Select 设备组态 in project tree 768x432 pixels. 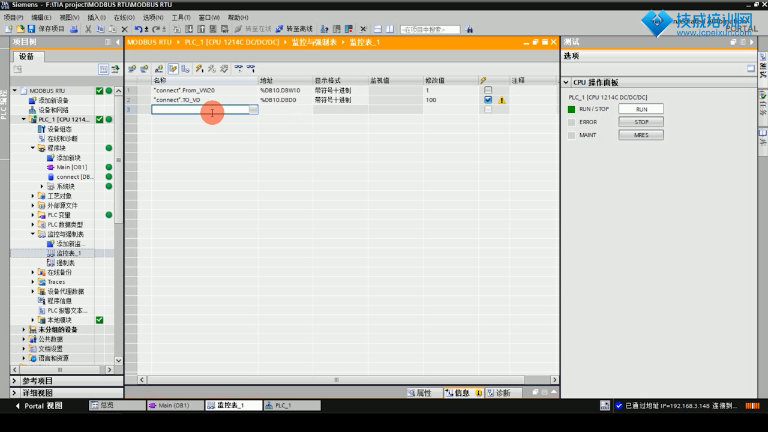pos(59,129)
